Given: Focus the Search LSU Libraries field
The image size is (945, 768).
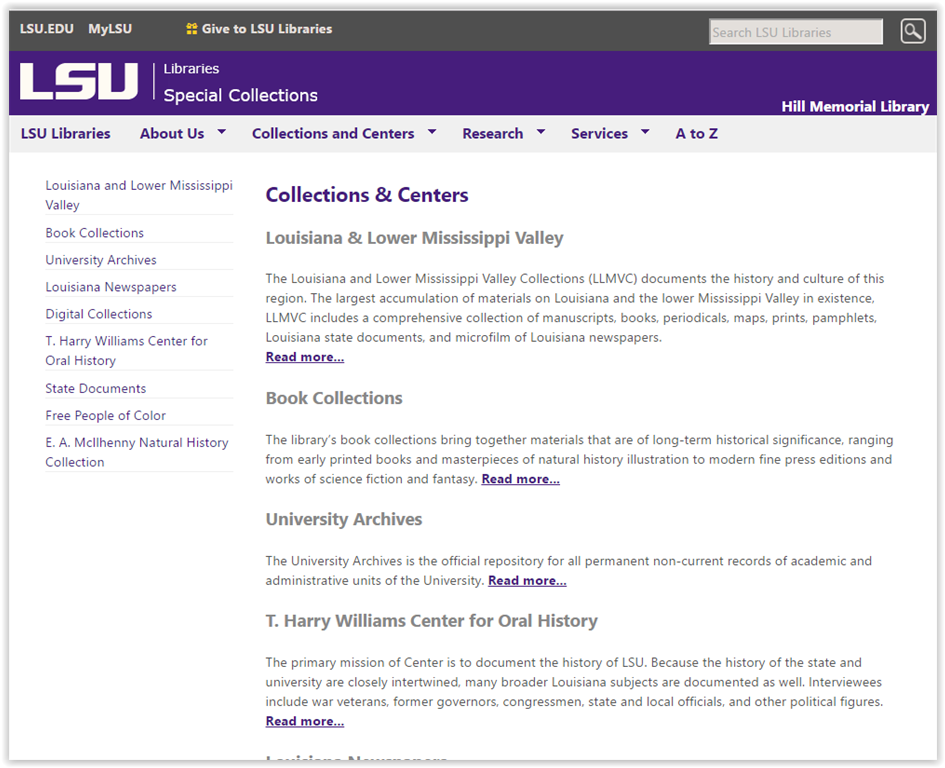Looking at the screenshot, I should pos(796,32).
